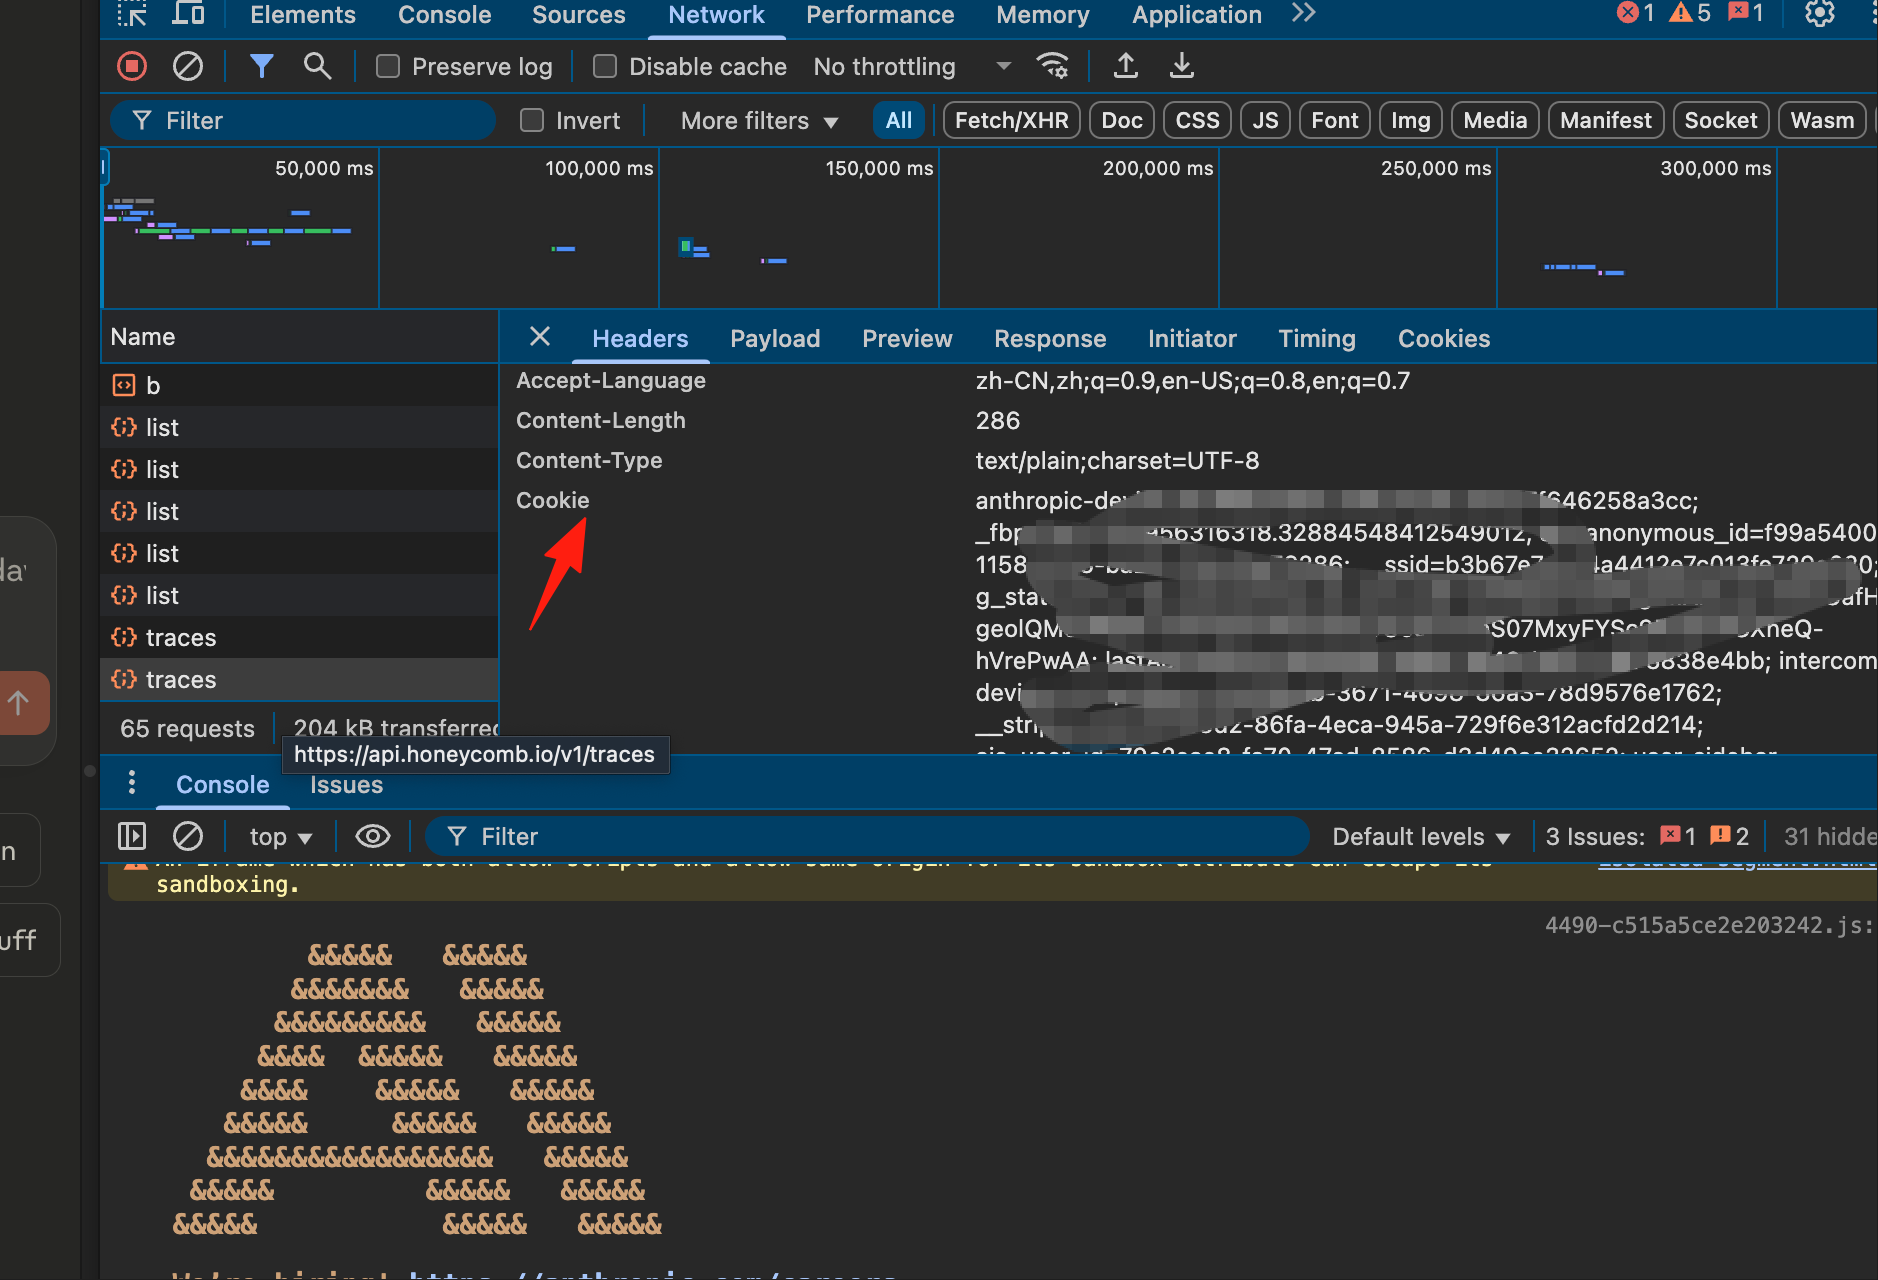
Task: Filter requests by Fetch/XHR
Action: coord(1011,120)
